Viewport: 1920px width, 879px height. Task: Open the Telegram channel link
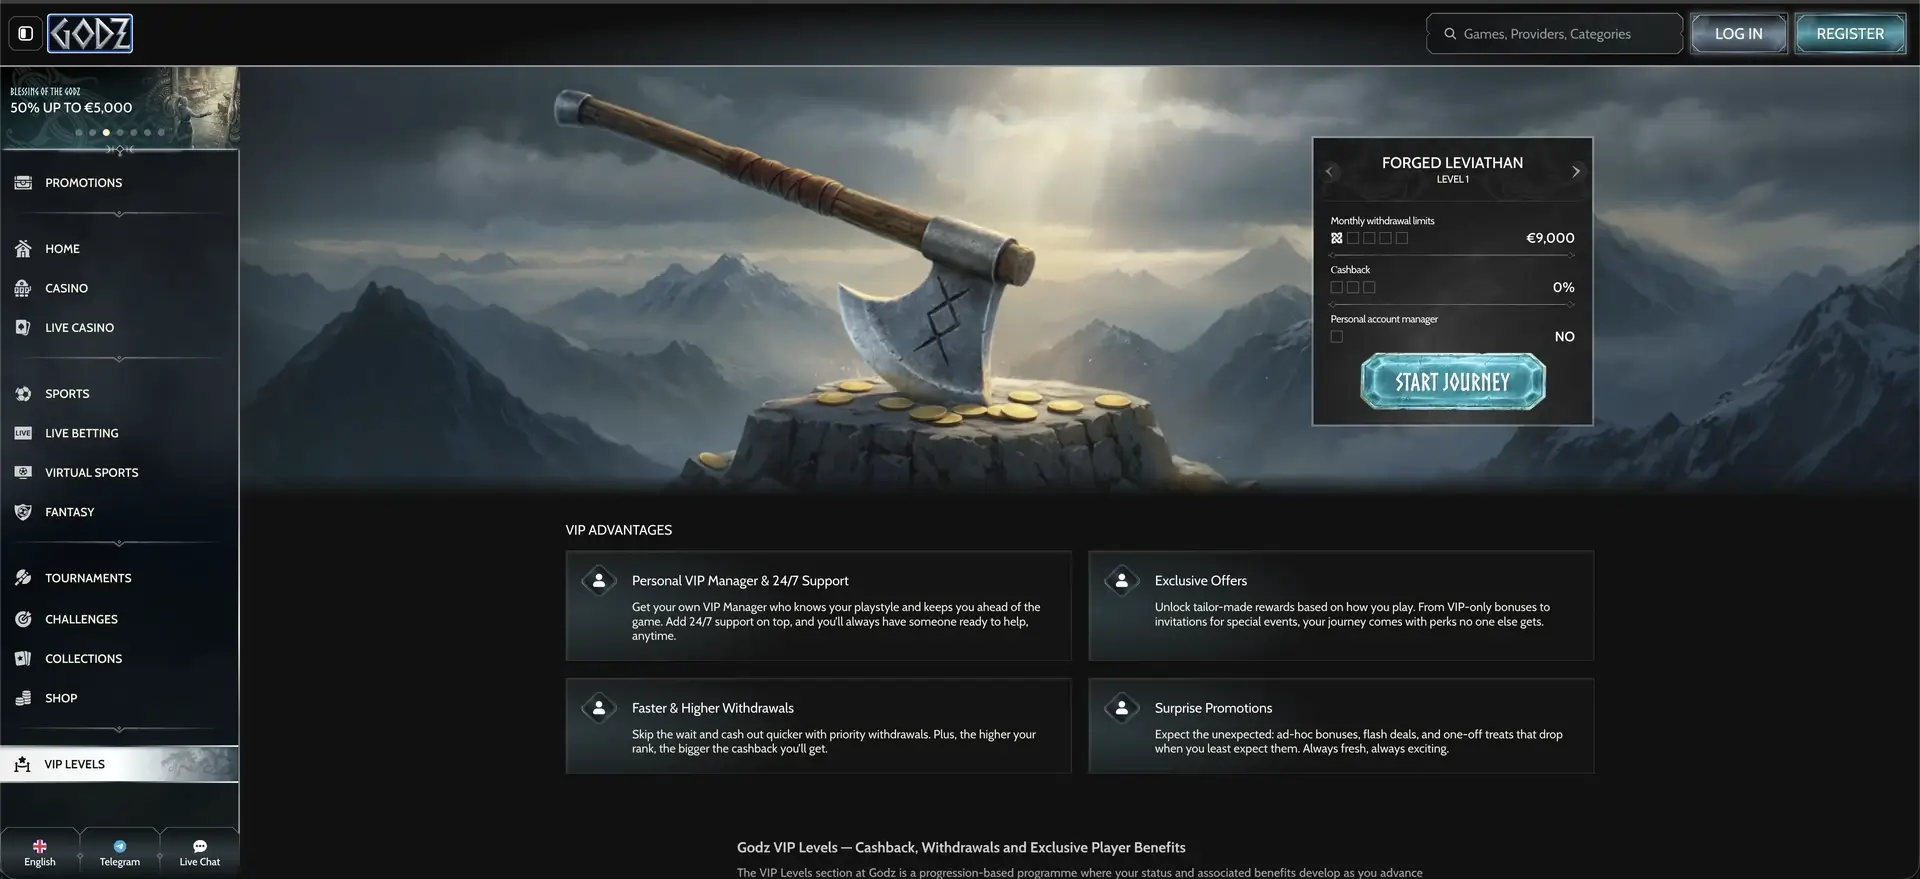click(x=120, y=853)
